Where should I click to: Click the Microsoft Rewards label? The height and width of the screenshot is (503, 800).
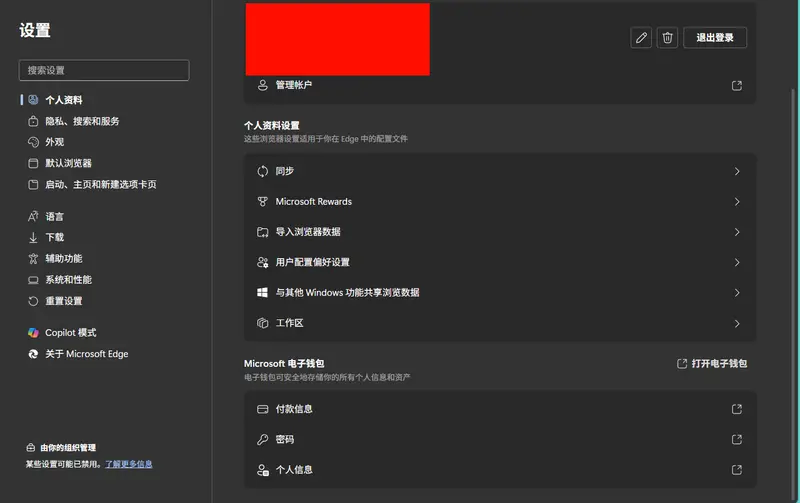[x=314, y=202]
